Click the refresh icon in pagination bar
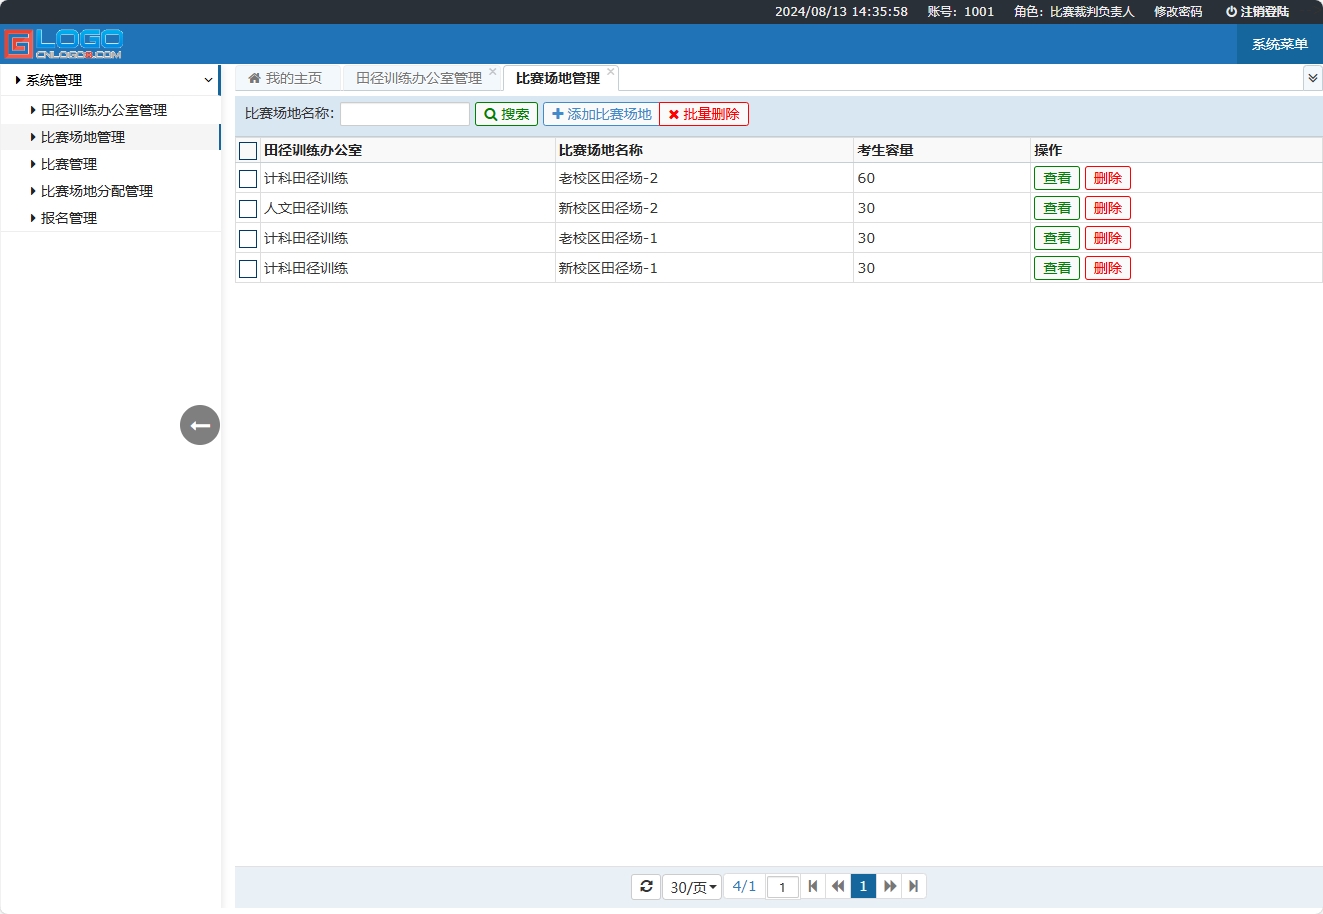This screenshot has width=1323, height=914. [x=646, y=886]
